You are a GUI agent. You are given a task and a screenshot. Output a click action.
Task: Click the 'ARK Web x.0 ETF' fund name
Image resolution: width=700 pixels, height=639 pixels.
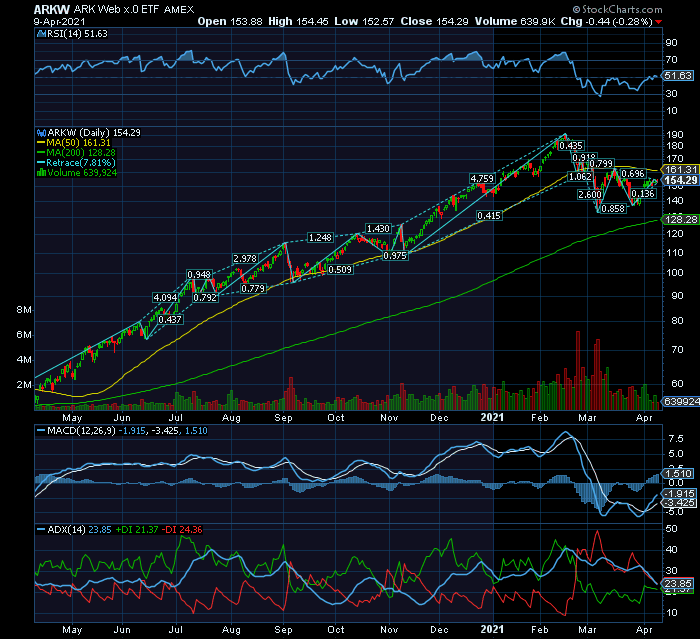(116, 9)
